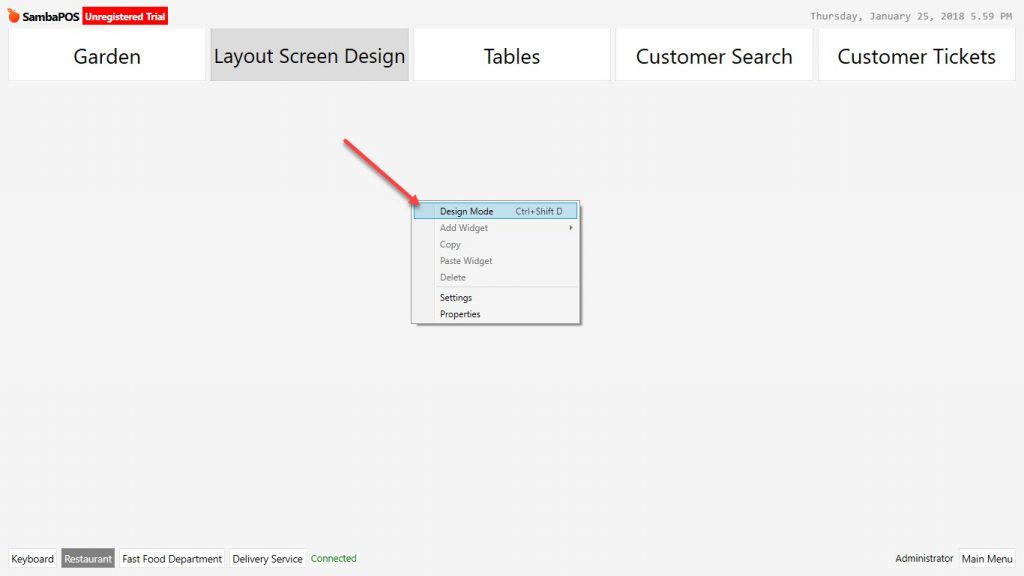This screenshot has width=1024, height=576.
Task: Click the Keyboard button
Action: (x=33, y=558)
